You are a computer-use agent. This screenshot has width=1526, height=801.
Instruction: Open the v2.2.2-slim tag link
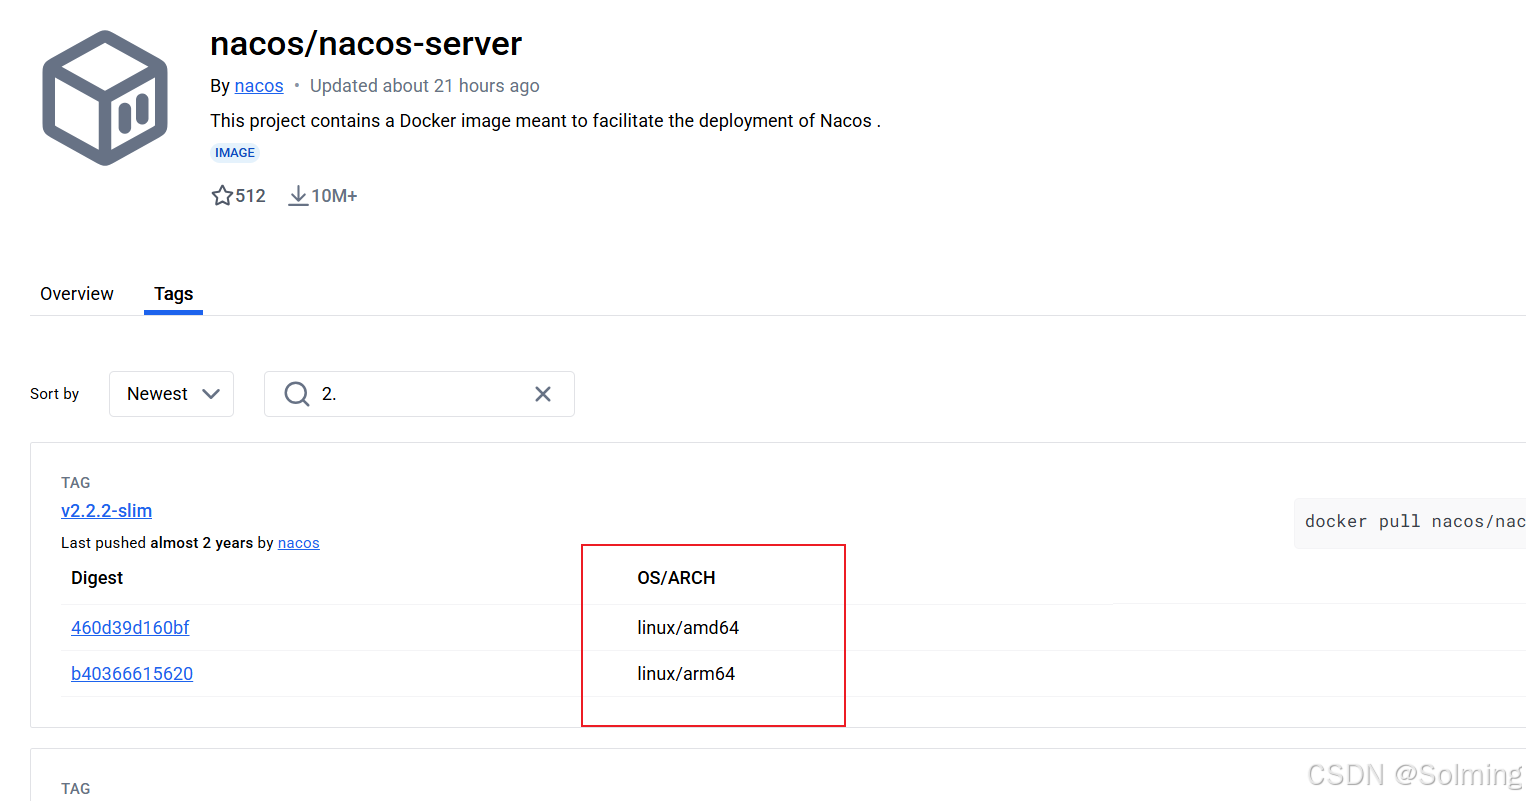pyautogui.click(x=106, y=510)
